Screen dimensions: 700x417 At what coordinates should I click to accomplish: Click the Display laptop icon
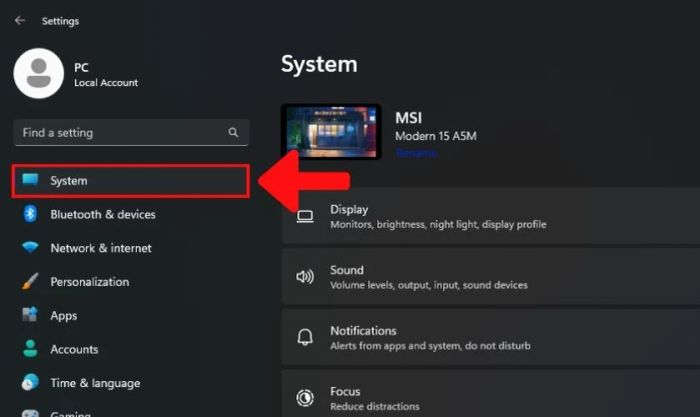305,217
